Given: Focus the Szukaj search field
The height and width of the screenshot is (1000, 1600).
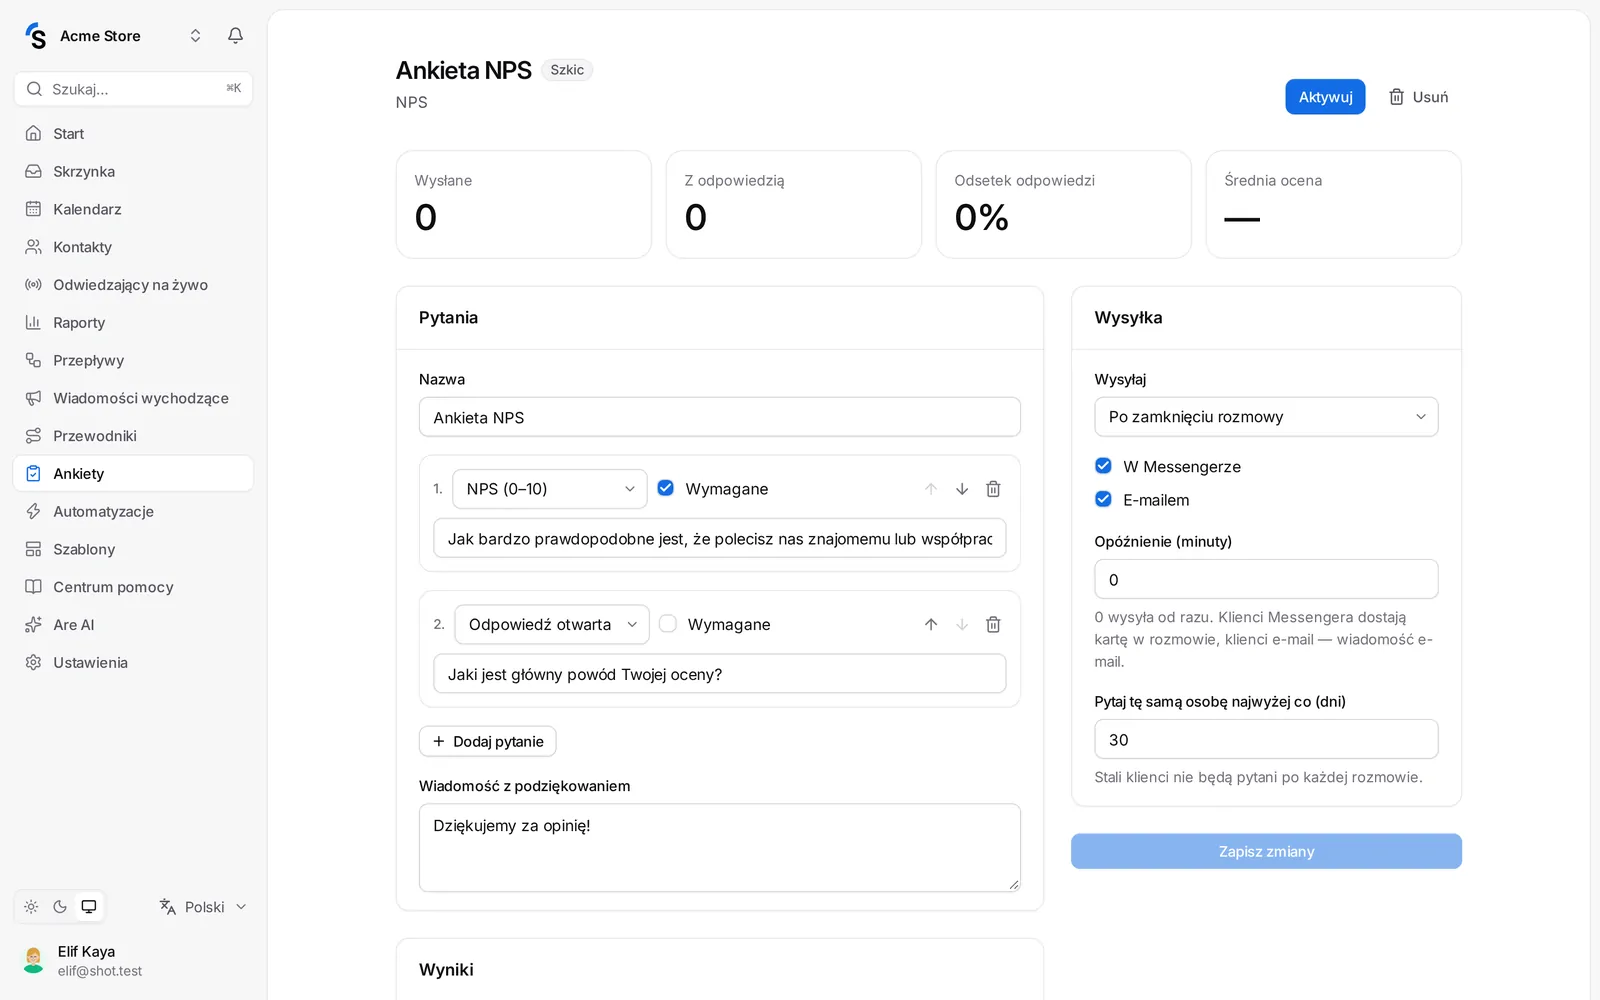Looking at the screenshot, I should click(133, 89).
